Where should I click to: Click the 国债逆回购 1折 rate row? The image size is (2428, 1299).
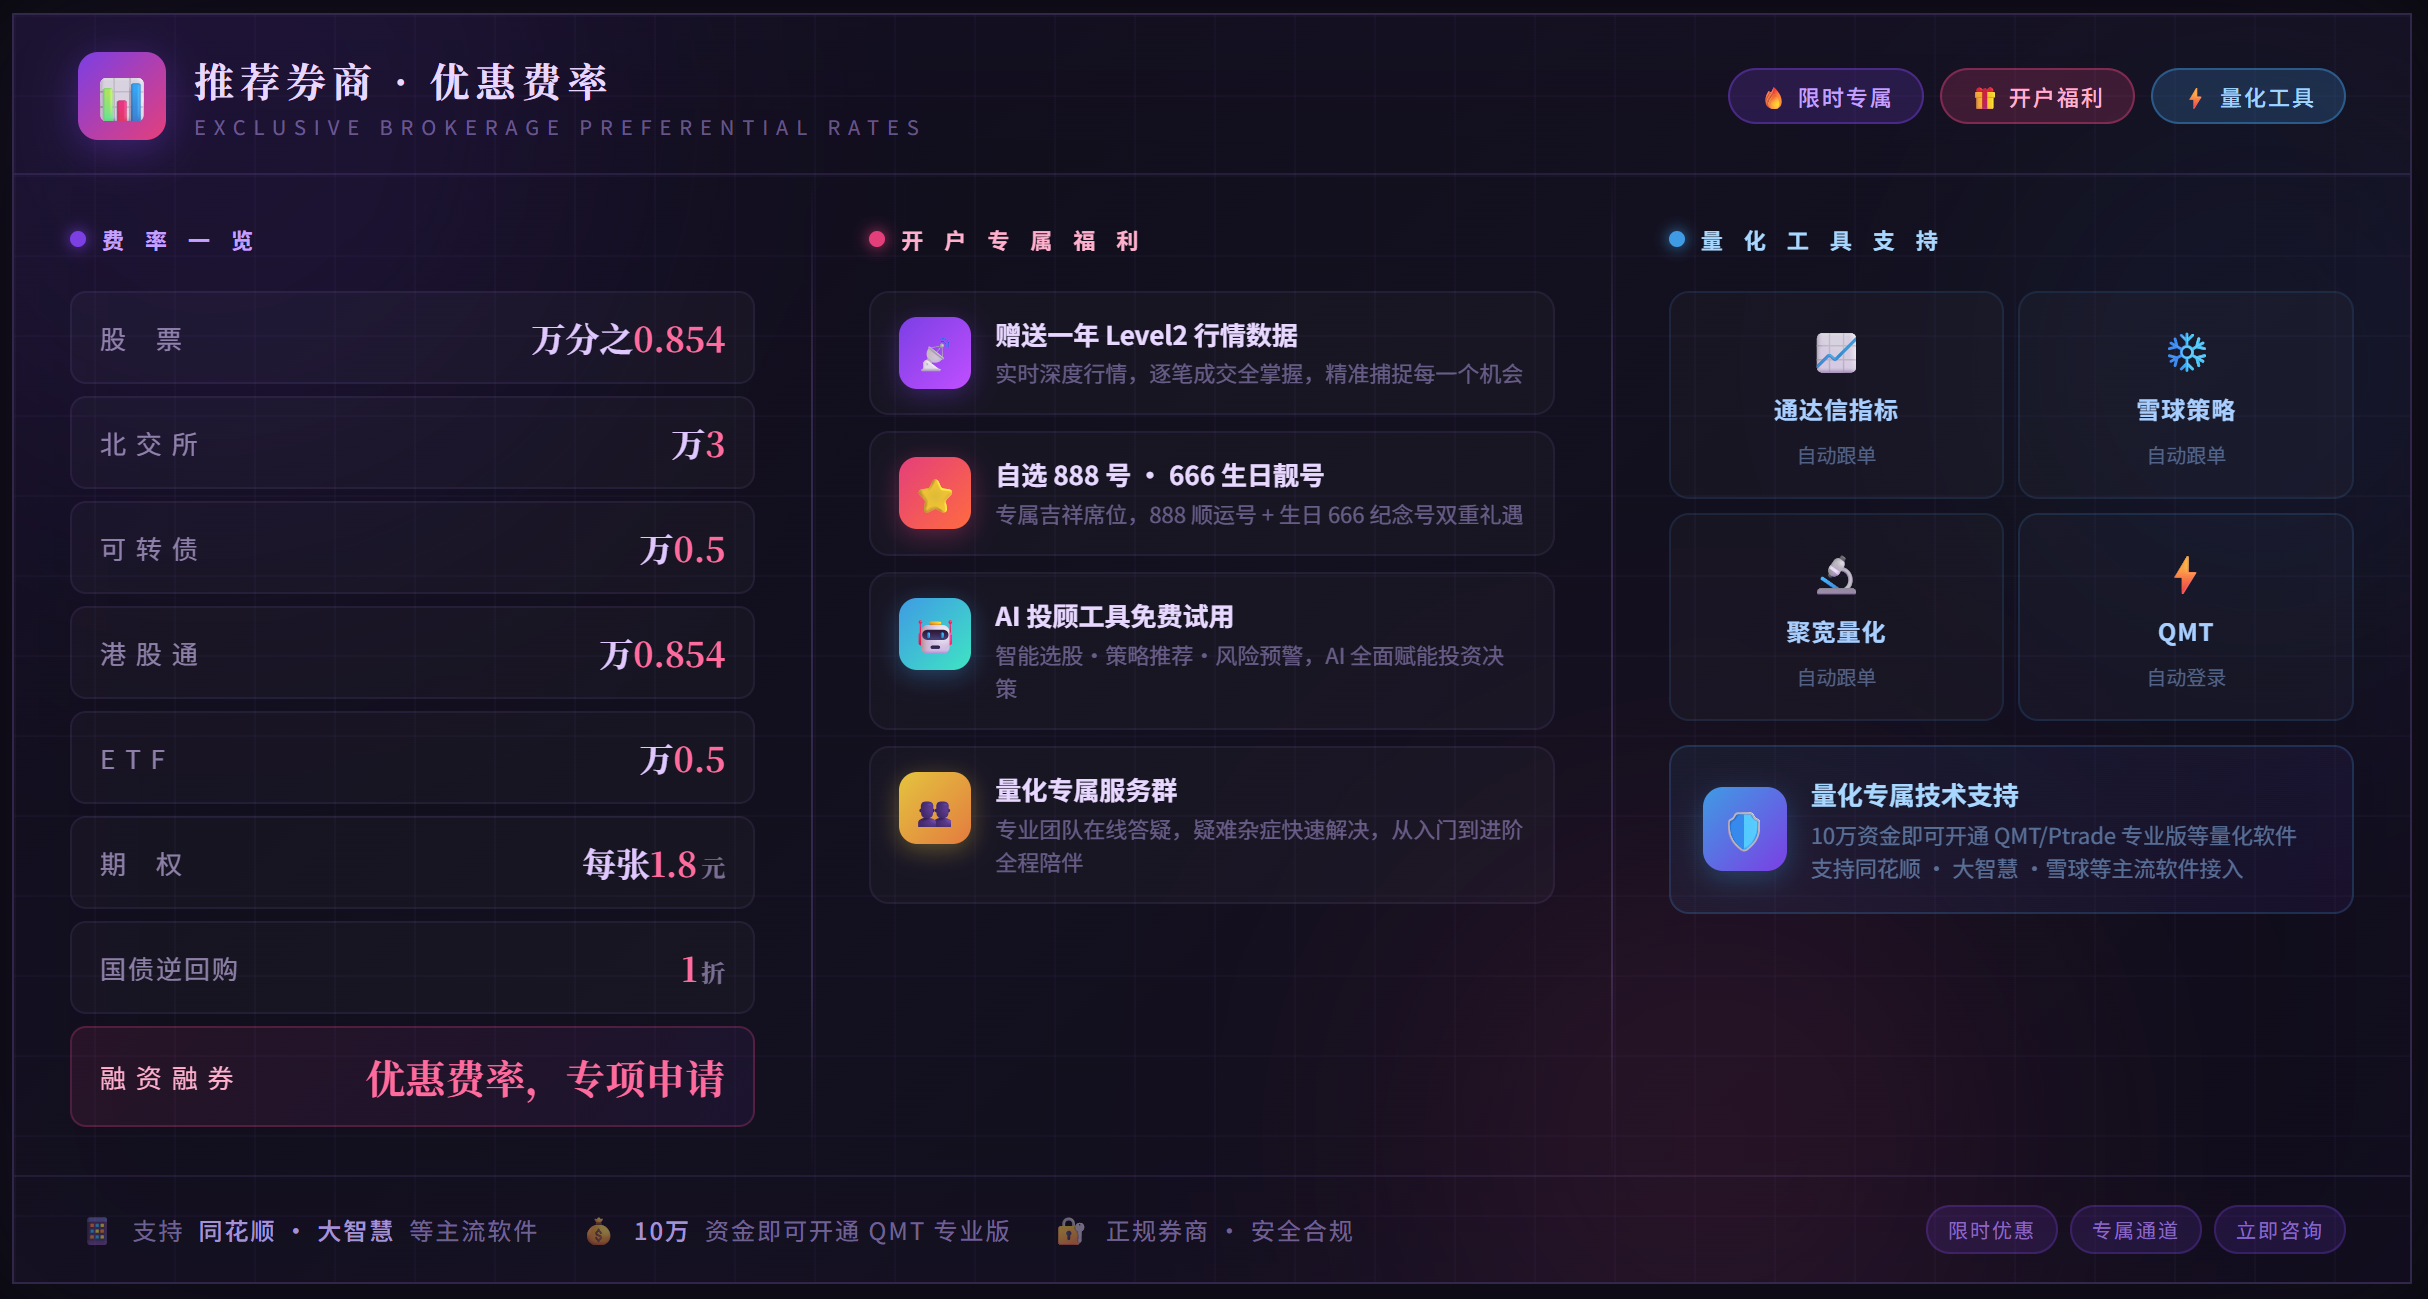pyautogui.click(x=412, y=968)
